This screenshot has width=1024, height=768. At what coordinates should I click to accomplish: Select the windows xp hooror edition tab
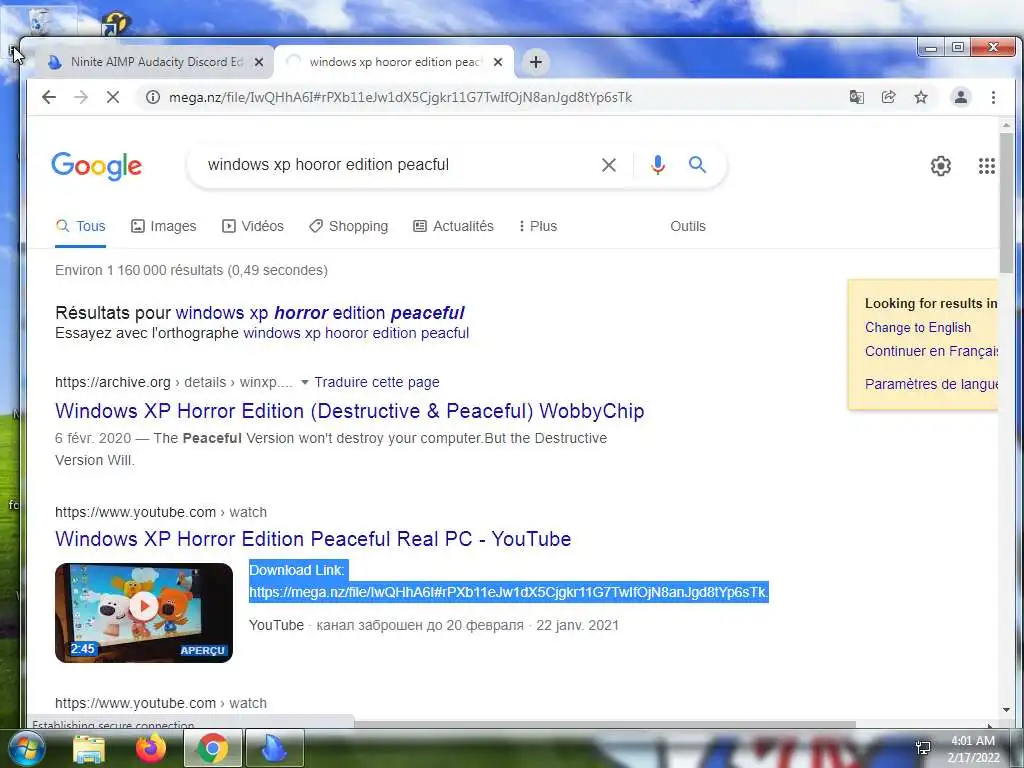[394, 62]
